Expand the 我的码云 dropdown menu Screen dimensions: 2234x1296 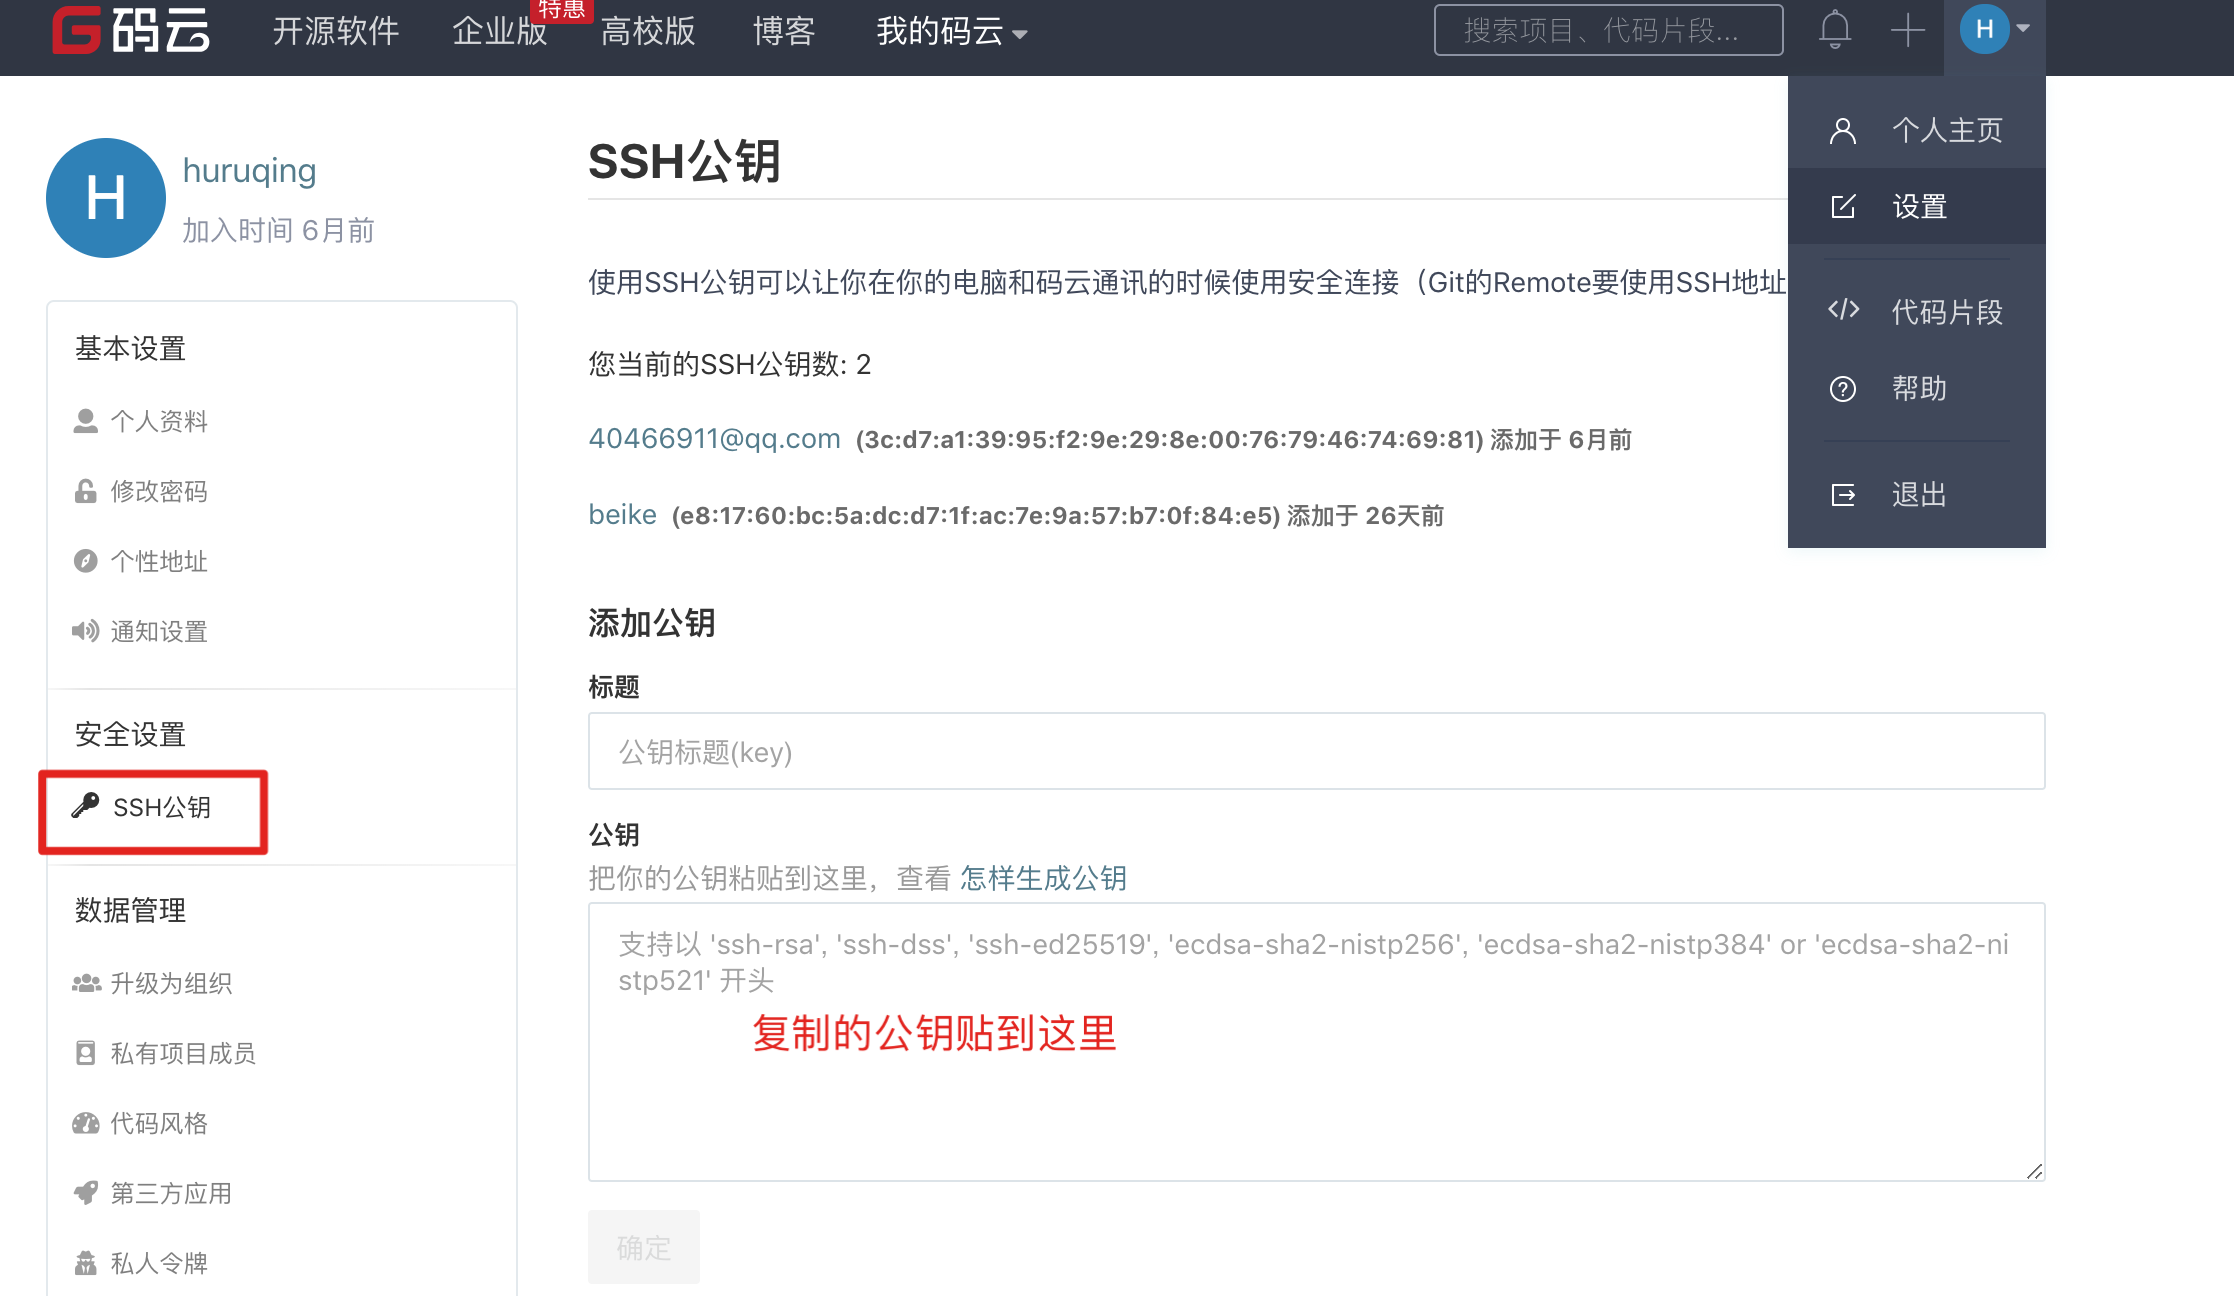[952, 31]
